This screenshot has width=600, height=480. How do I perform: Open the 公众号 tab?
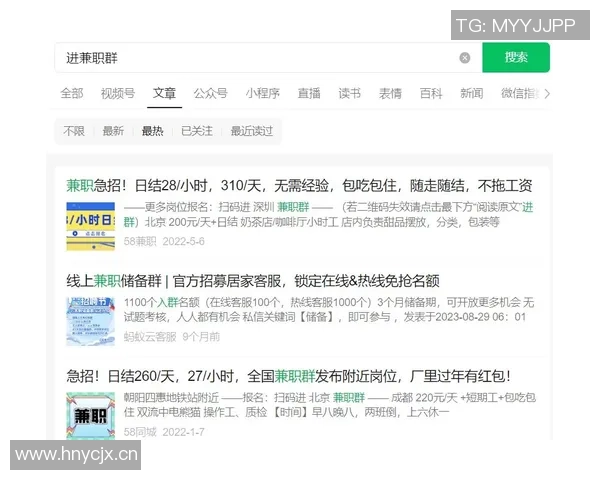[x=210, y=93]
